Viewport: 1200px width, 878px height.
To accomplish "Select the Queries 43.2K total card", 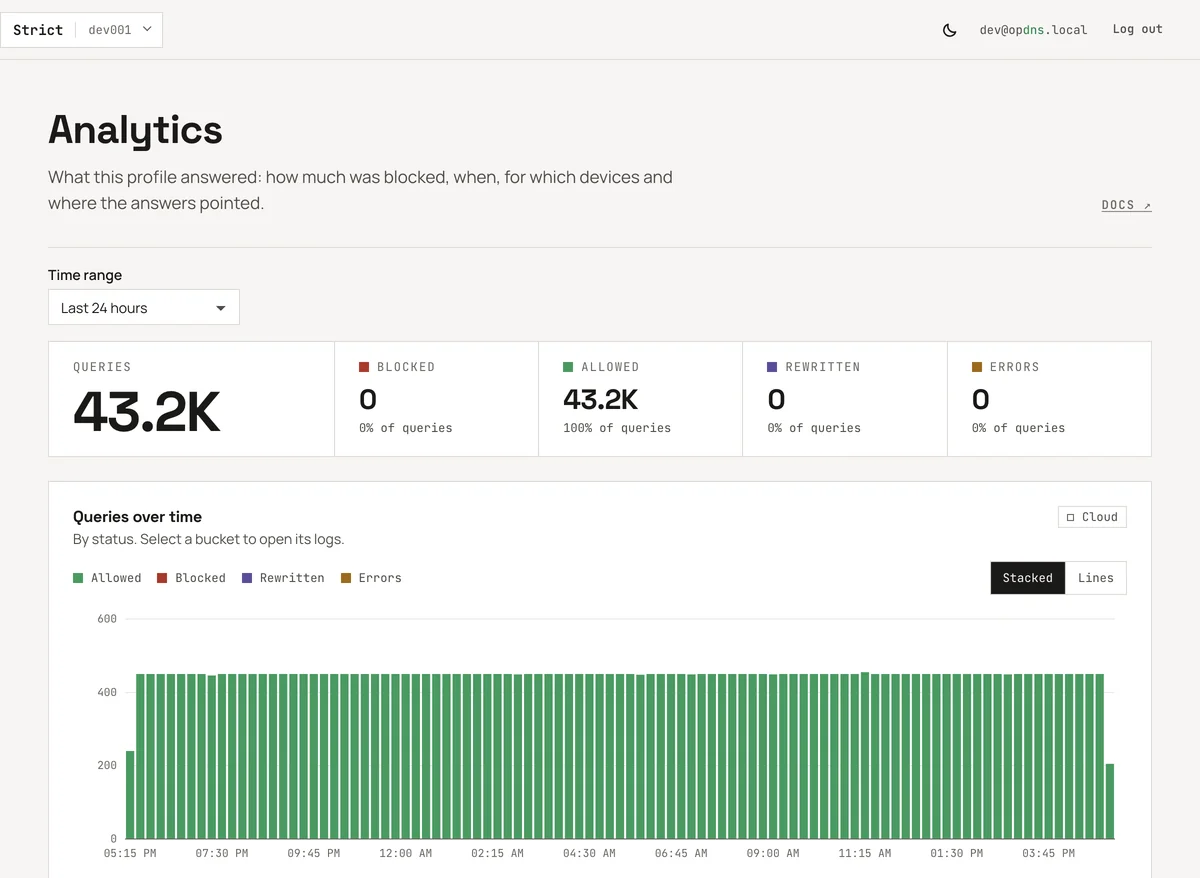I will pyautogui.click(x=191, y=399).
